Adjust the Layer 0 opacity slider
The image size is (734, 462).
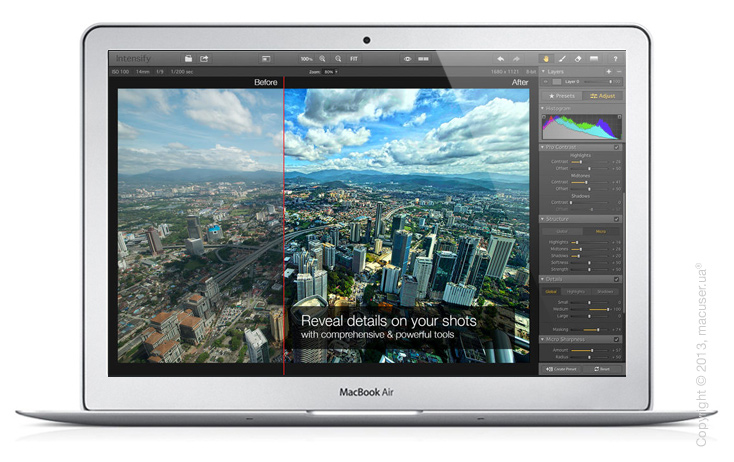pos(598,81)
